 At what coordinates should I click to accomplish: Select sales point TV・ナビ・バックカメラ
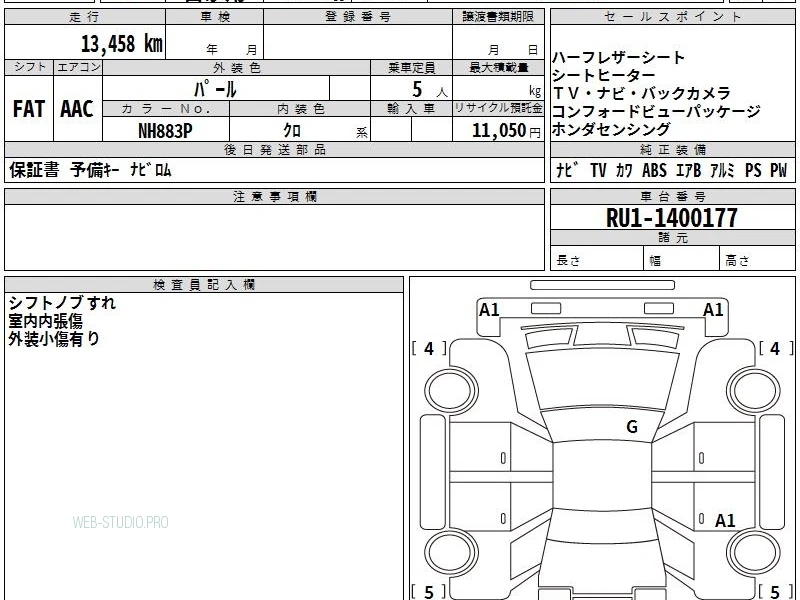[642, 93]
